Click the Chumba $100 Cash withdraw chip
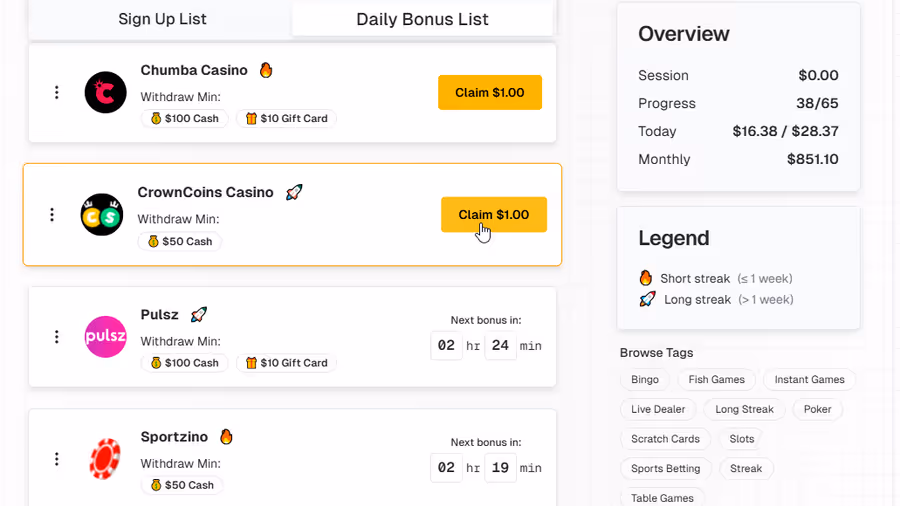Image resolution: width=900 pixels, height=506 pixels. pos(185,119)
